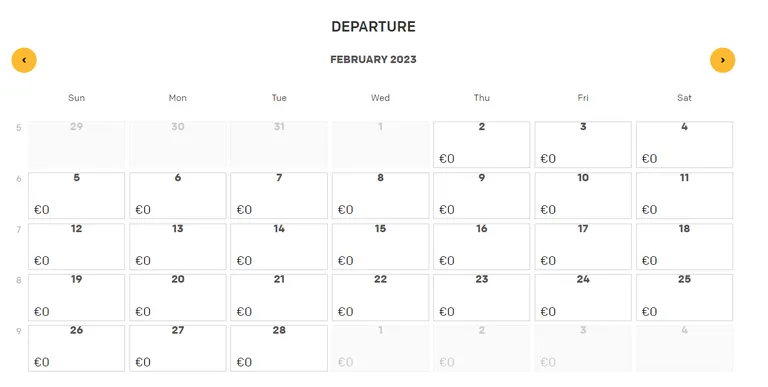The height and width of the screenshot is (387, 768).
Task: Select February 19 departure date
Action: 76,297
